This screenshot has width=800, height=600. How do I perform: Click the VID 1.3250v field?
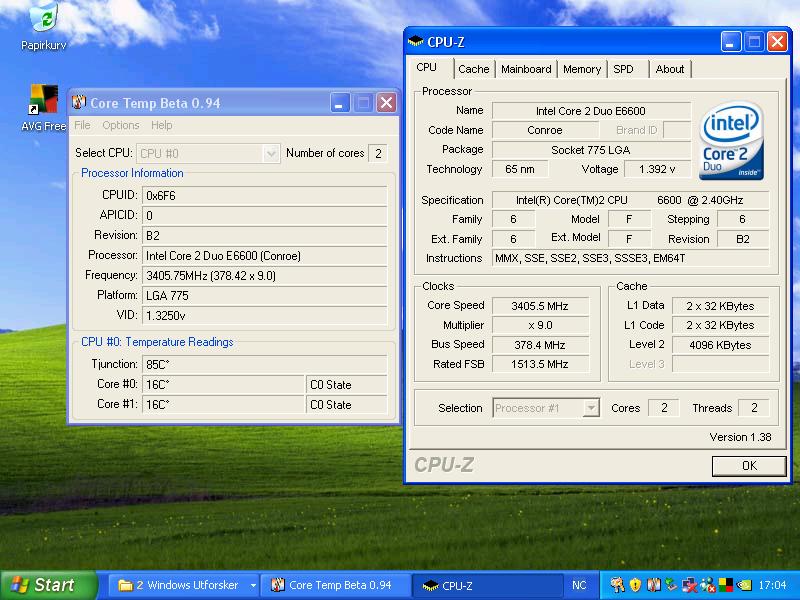pyautogui.click(x=264, y=316)
